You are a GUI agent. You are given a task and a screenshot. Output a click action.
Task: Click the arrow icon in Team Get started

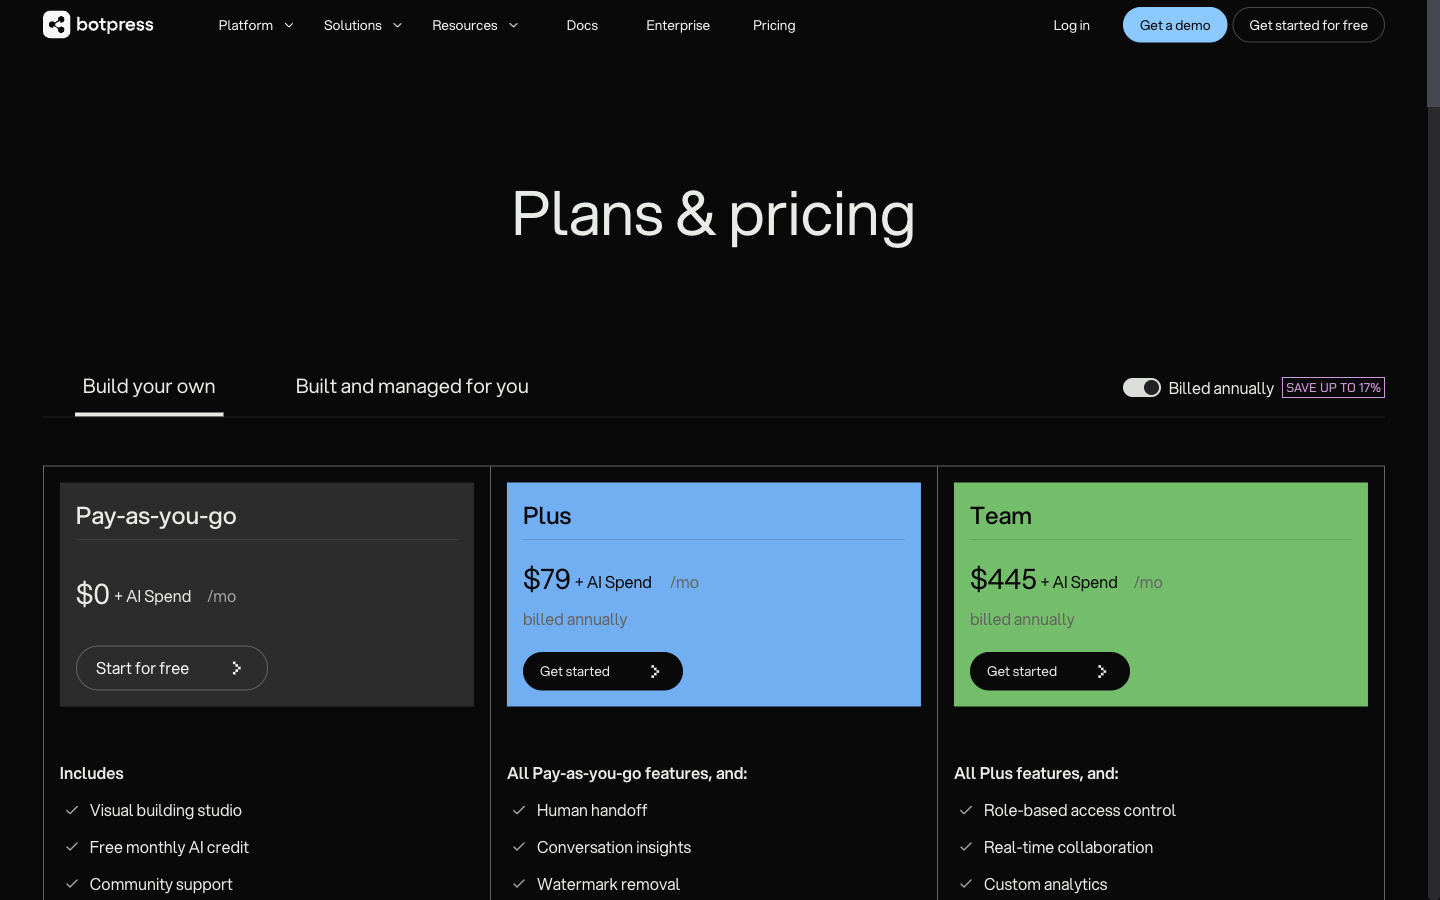1102,671
